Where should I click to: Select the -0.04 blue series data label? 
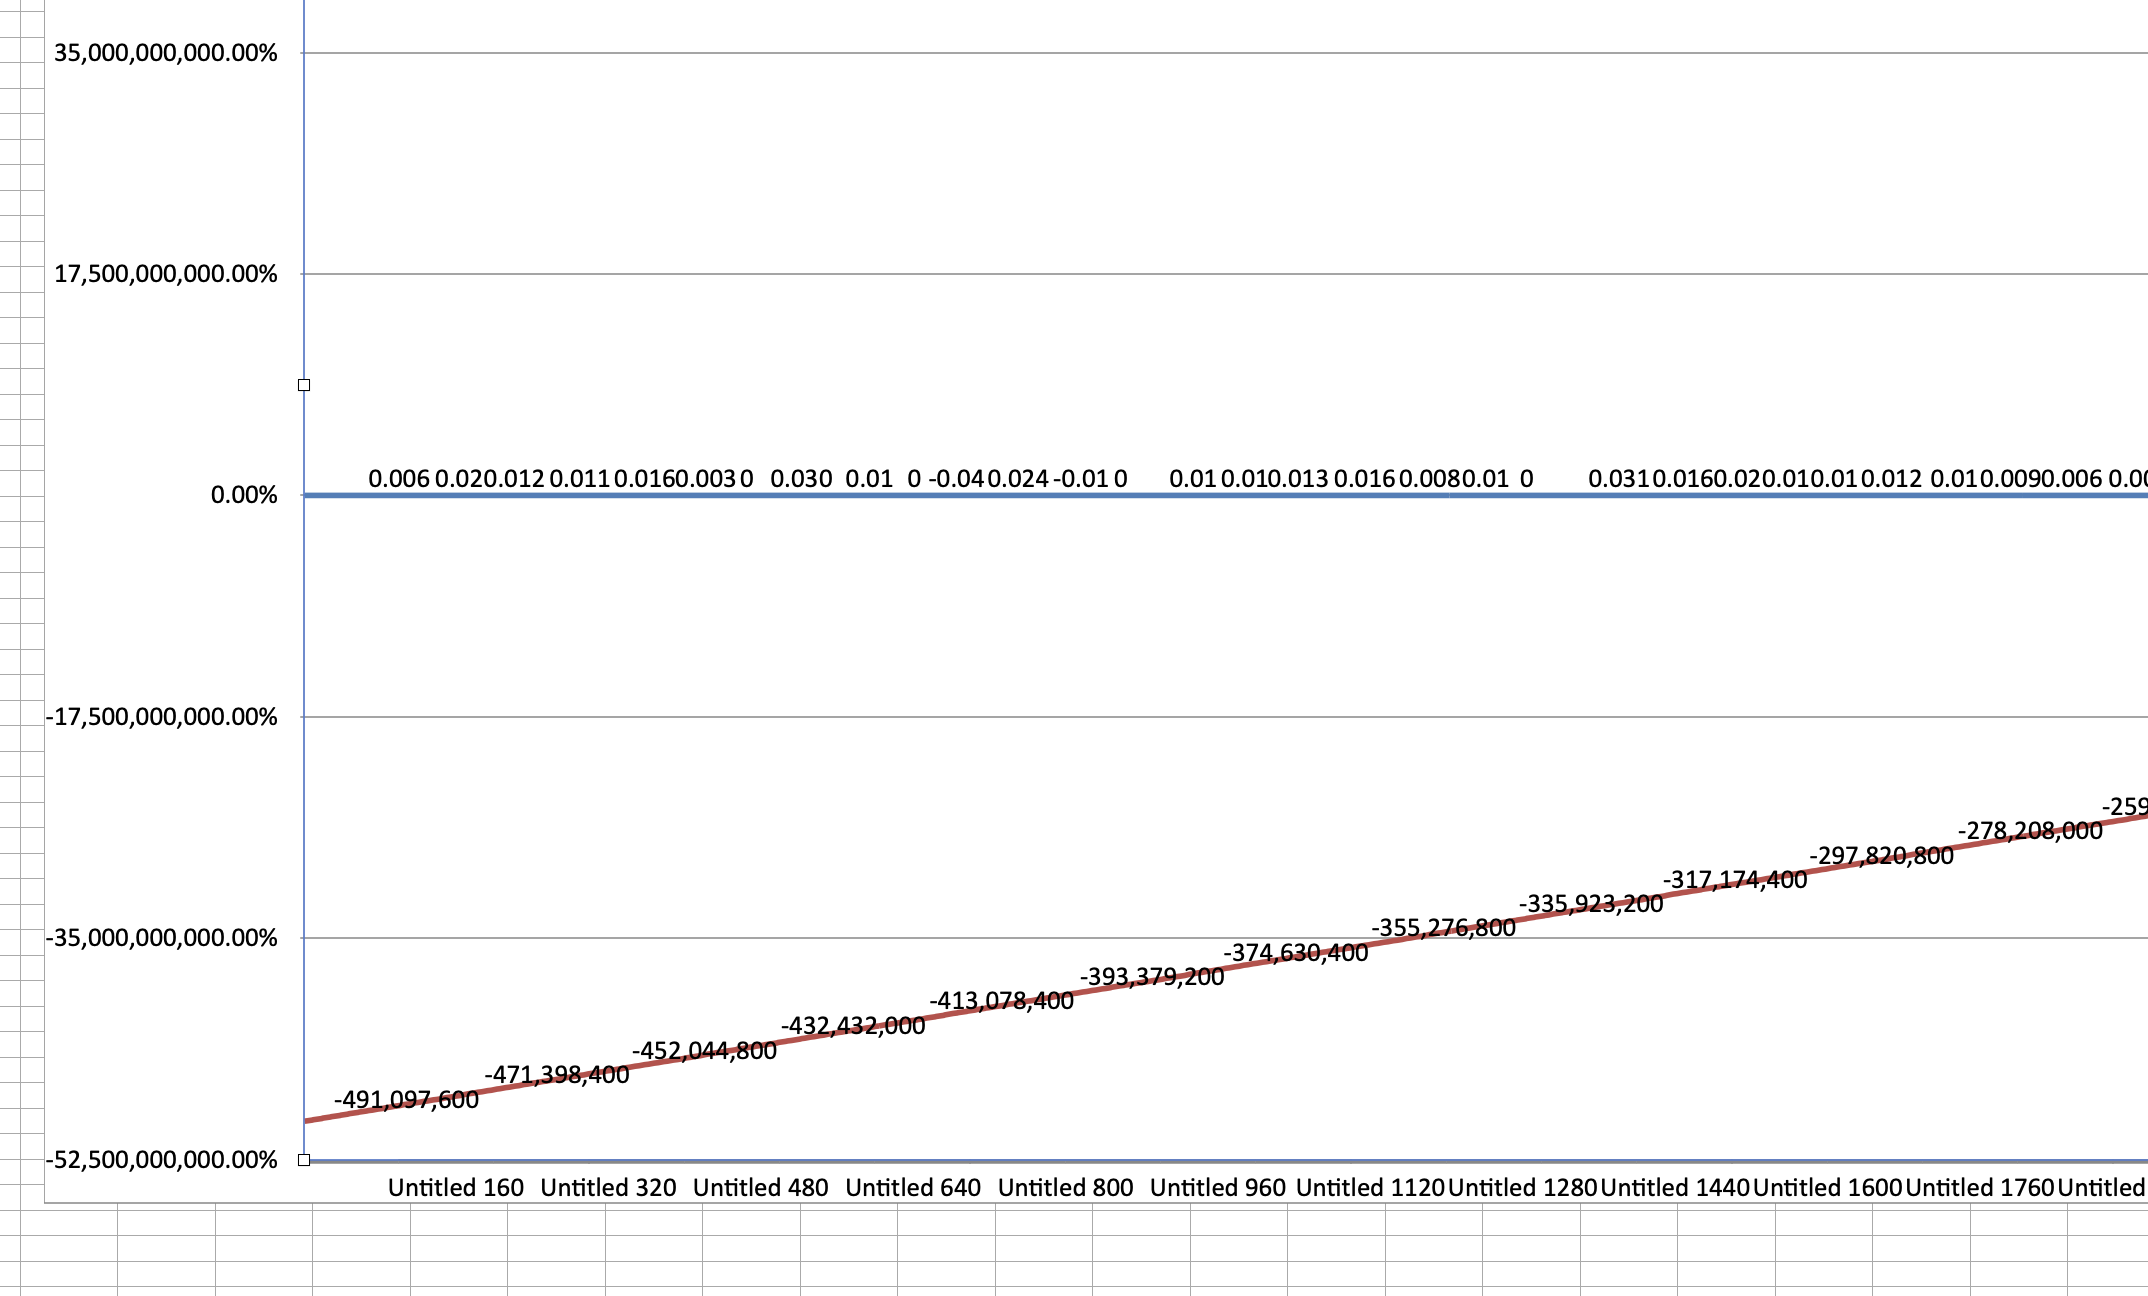956,479
